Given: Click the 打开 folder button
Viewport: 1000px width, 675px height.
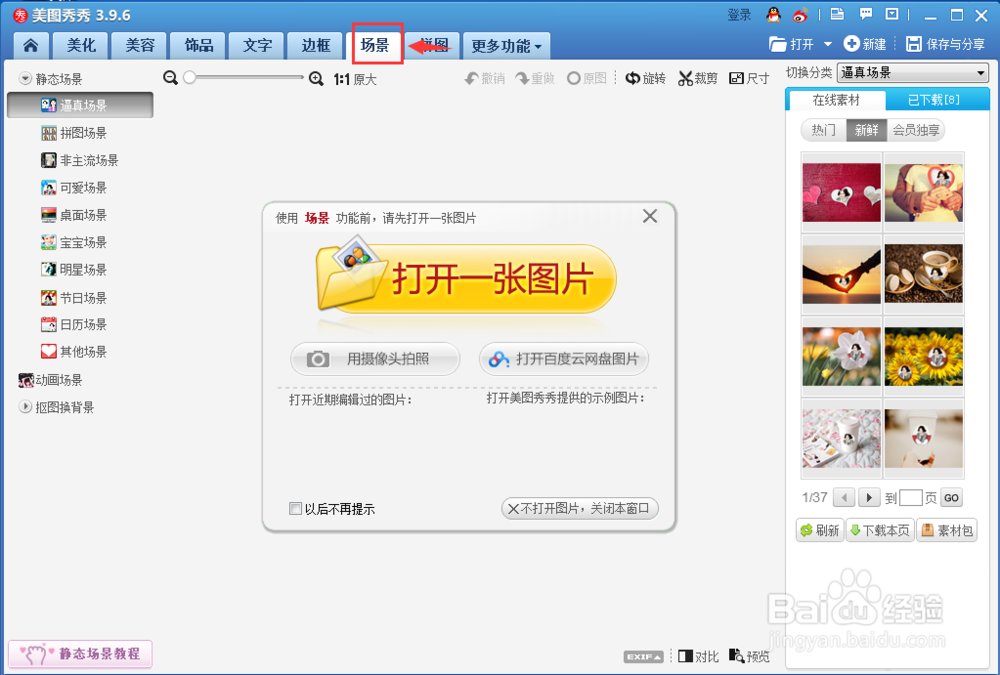Looking at the screenshot, I should pyautogui.click(x=791, y=44).
